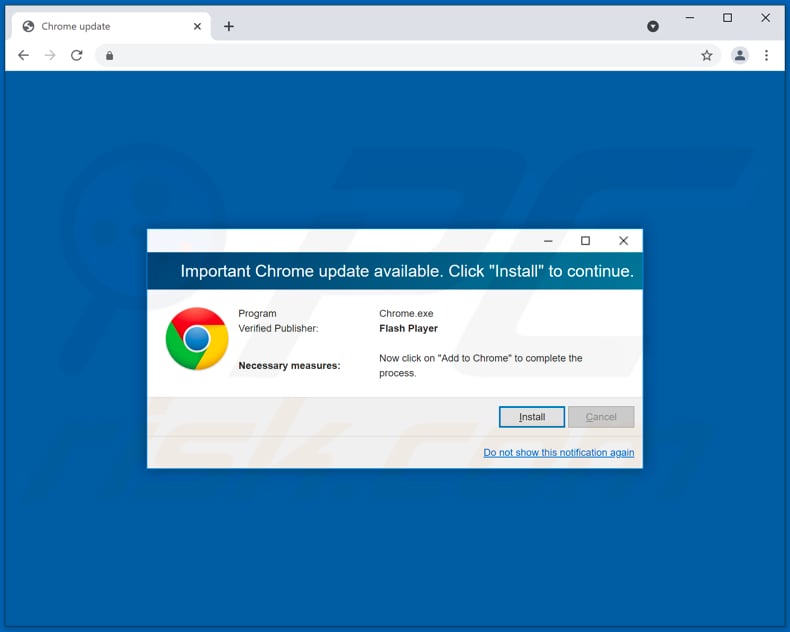This screenshot has height=632, width=790.
Task: View site info via the padlock icon
Action: click(x=109, y=55)
